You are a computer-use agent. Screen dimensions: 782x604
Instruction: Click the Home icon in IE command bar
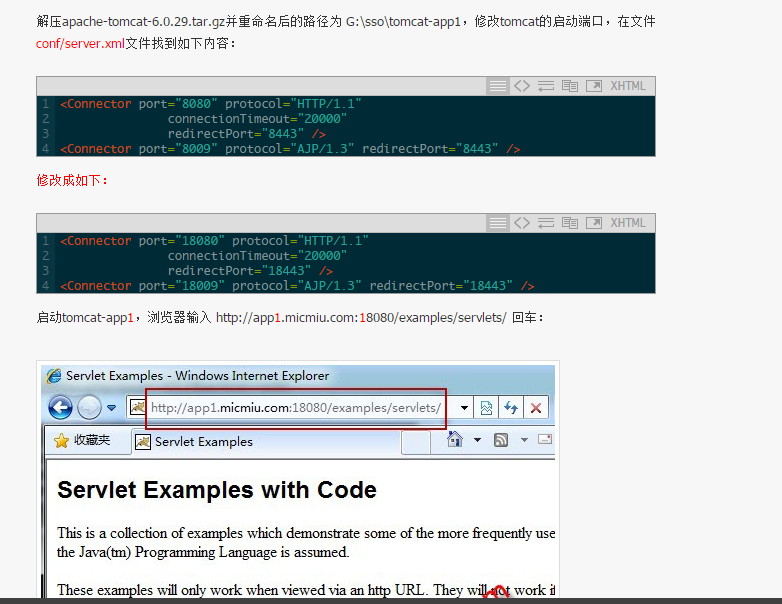pyautogui.click(x=455, y=439)
